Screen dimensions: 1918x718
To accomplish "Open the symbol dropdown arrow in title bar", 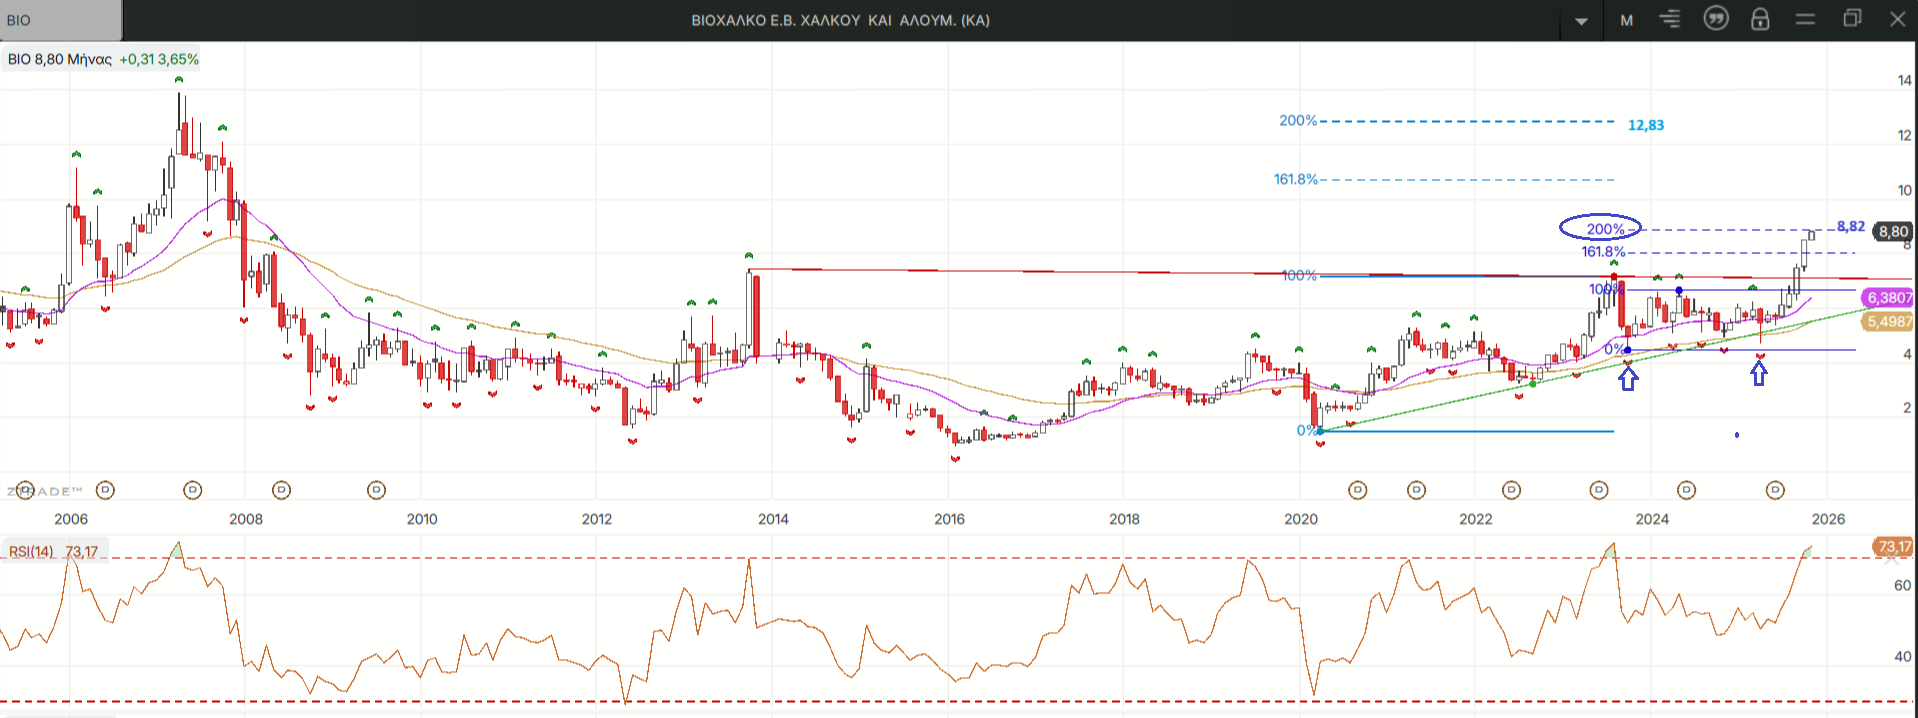I will [x=1581, y=21].
